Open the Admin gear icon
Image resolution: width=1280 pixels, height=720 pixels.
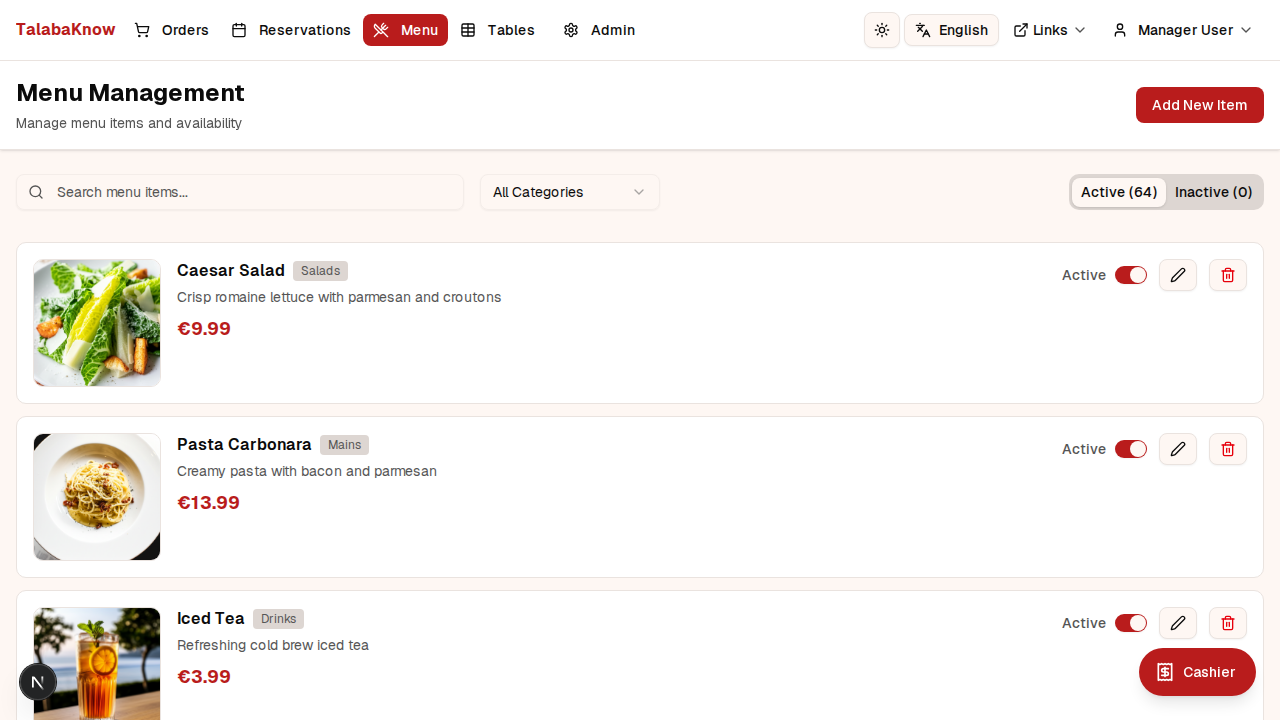coord(571,30)
